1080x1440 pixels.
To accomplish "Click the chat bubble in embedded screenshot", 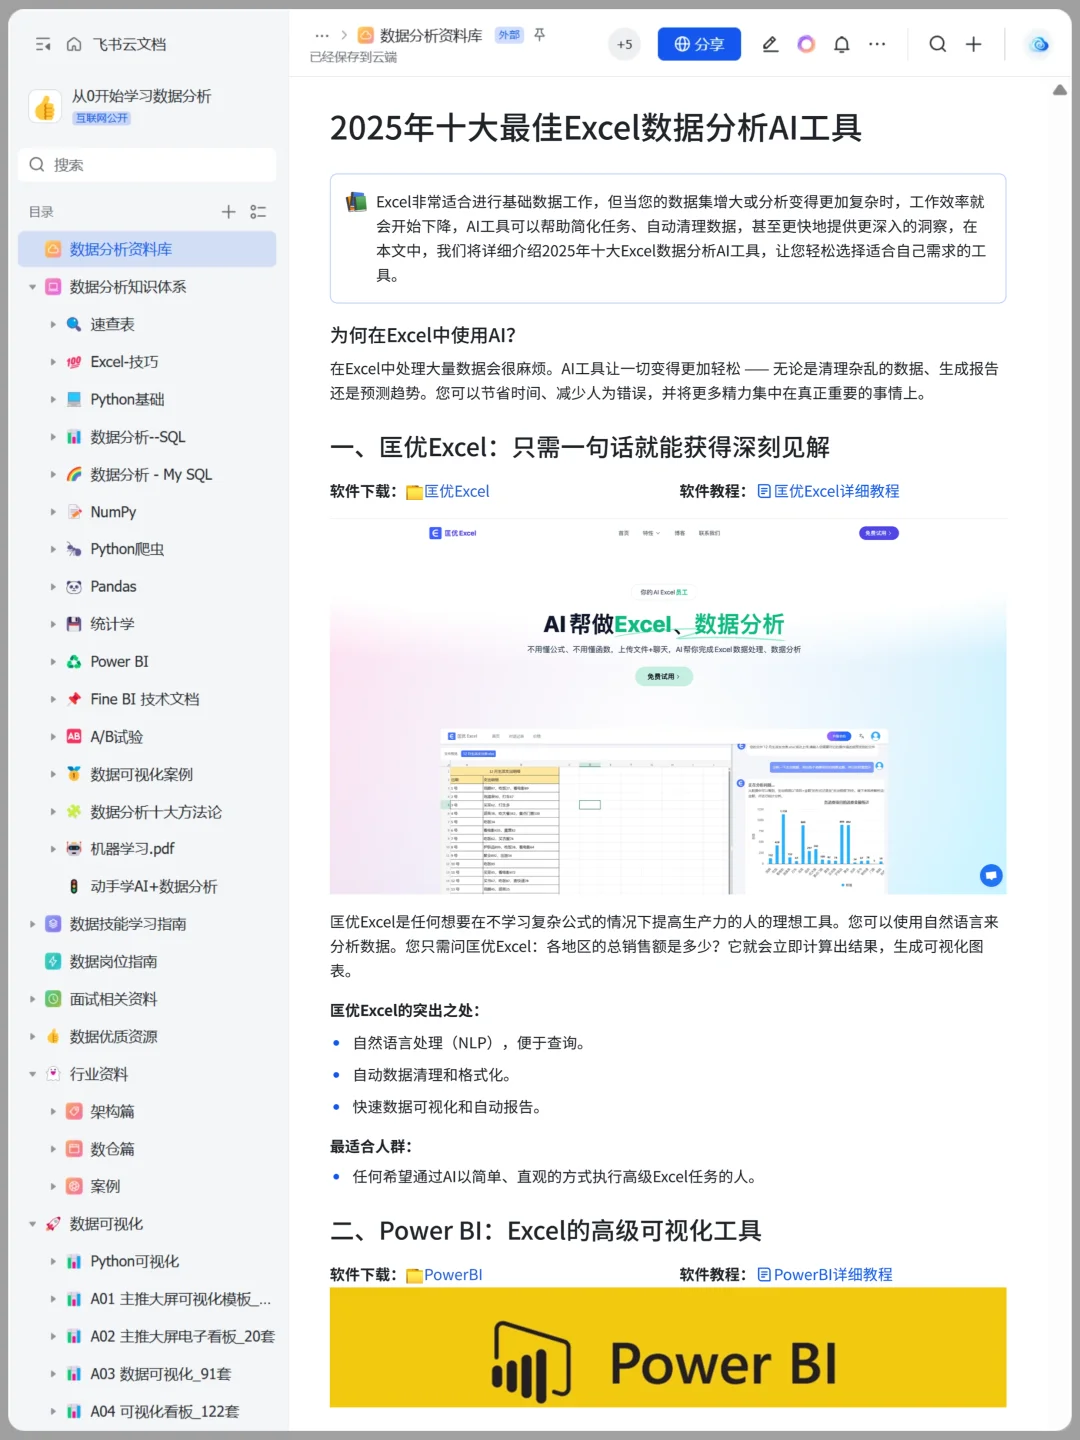I will pyautogui.click(x=991, y=876).
